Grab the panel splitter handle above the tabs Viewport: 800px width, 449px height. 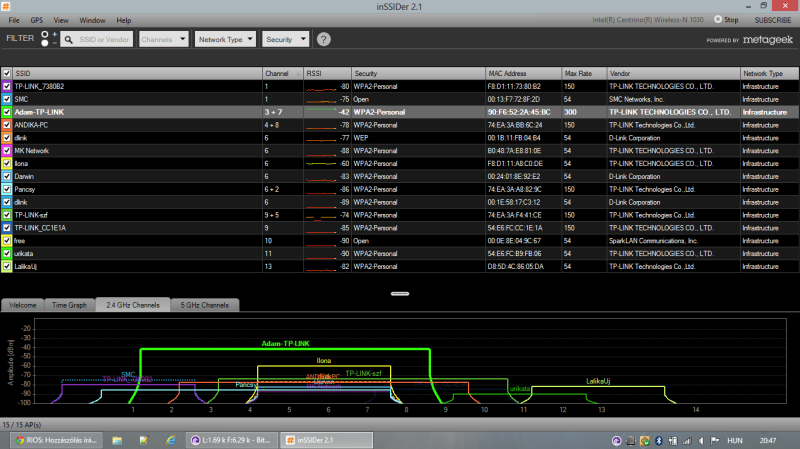tap(400, 293)
